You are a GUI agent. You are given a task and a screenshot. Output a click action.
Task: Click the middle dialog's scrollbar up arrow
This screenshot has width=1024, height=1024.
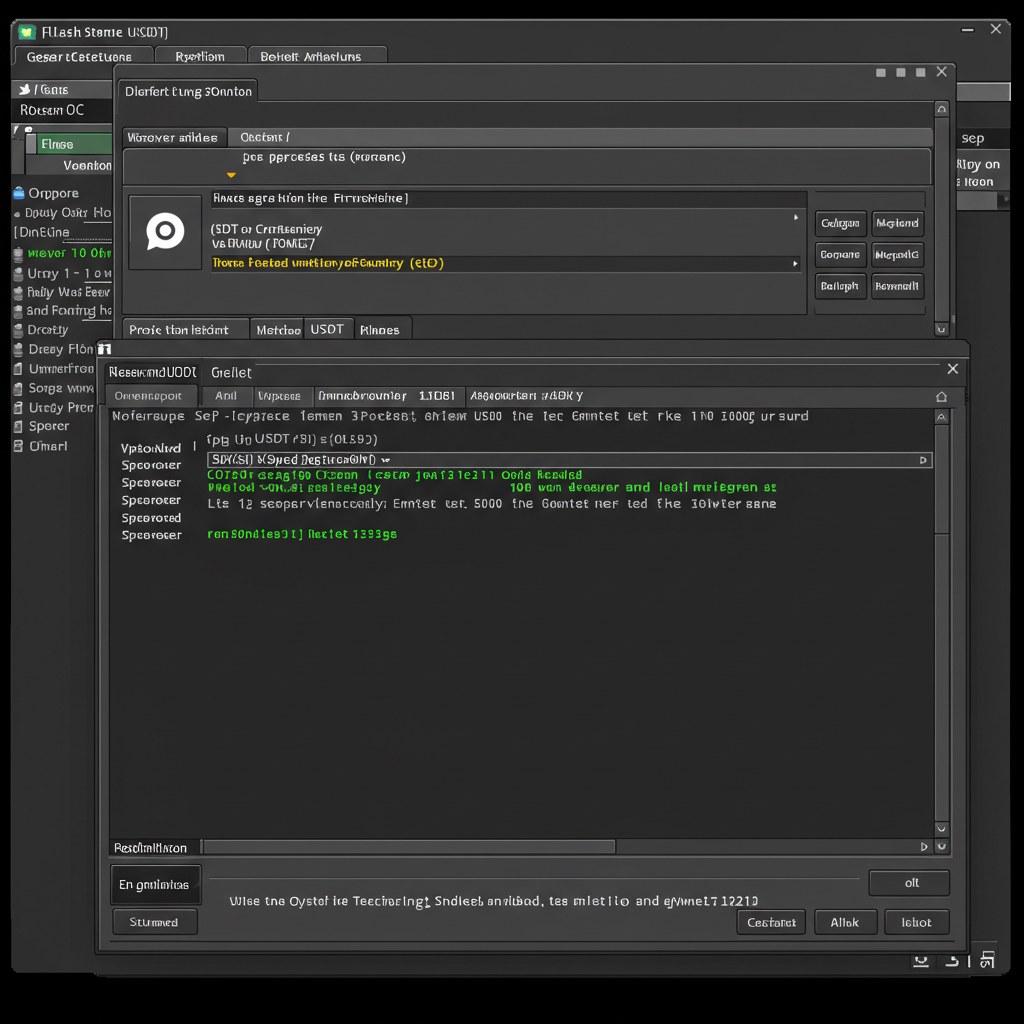pyautogui.click(x=941, y=108)
